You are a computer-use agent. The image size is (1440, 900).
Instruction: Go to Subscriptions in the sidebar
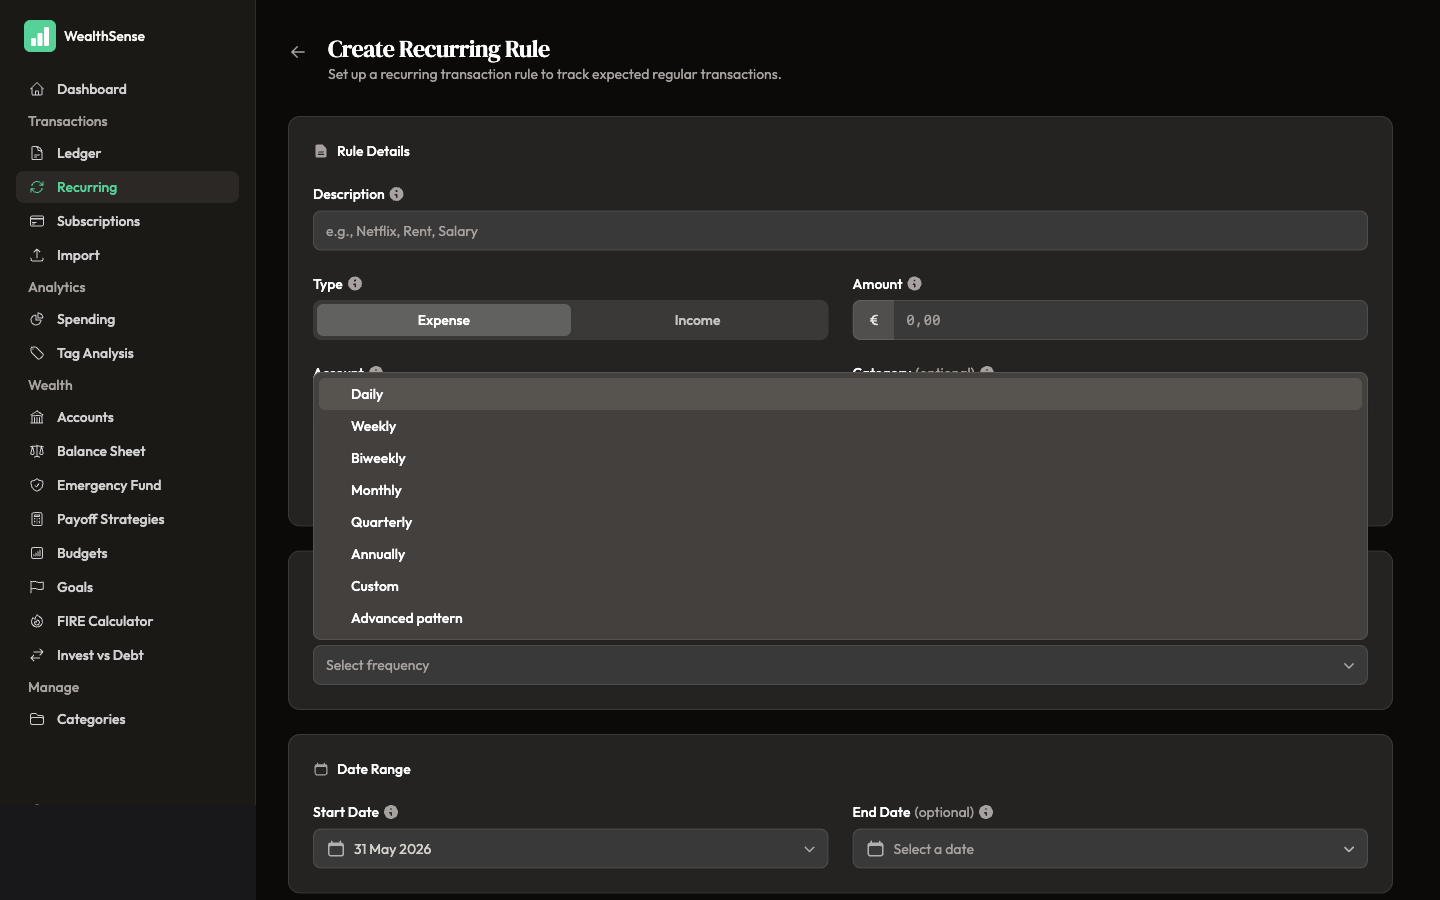pos(127,221)
